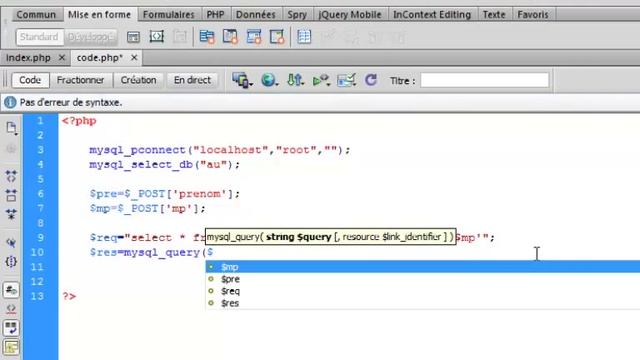The height and width of the screenshot is (360, 640).
Task: Switch to Création design view
Action: point(138,80)
